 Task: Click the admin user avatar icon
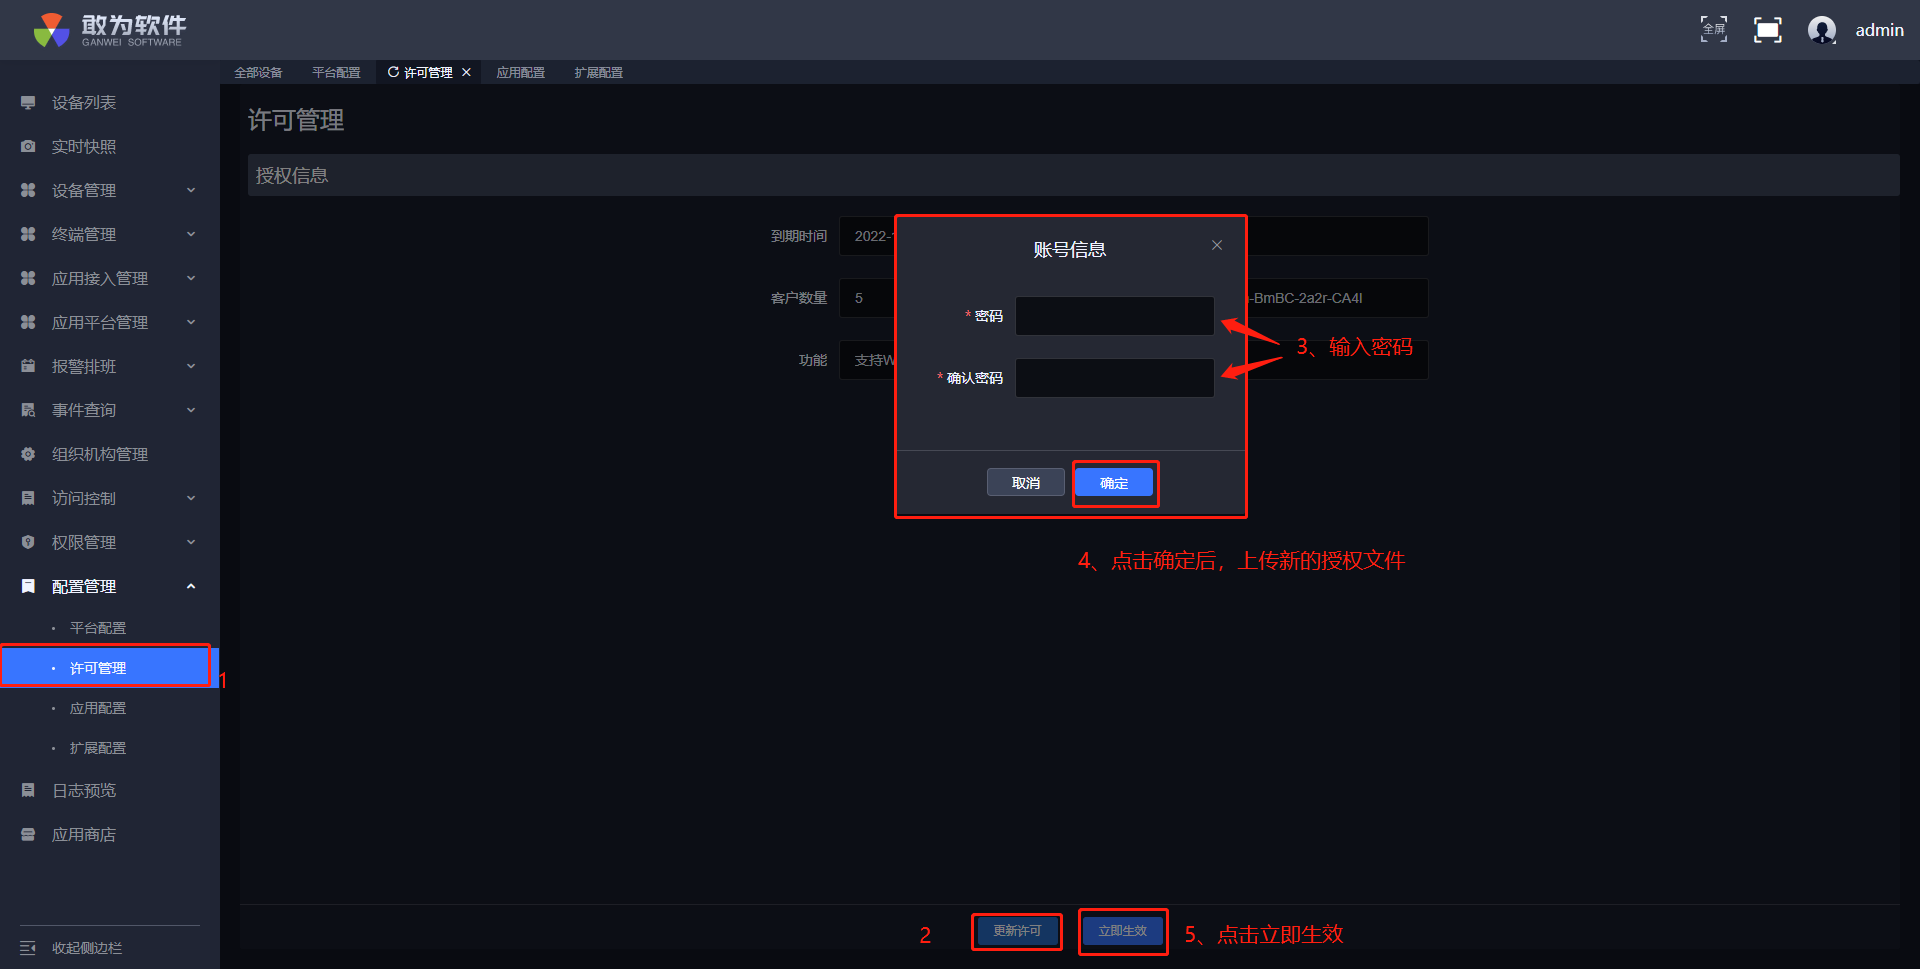click(1822, 30)
